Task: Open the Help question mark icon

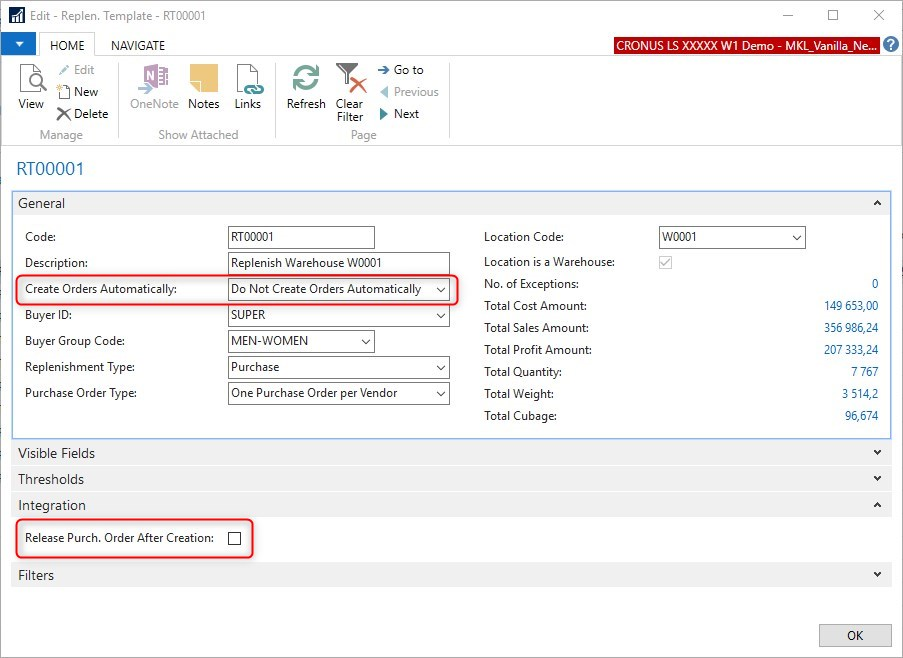Action: coord(891,45)
